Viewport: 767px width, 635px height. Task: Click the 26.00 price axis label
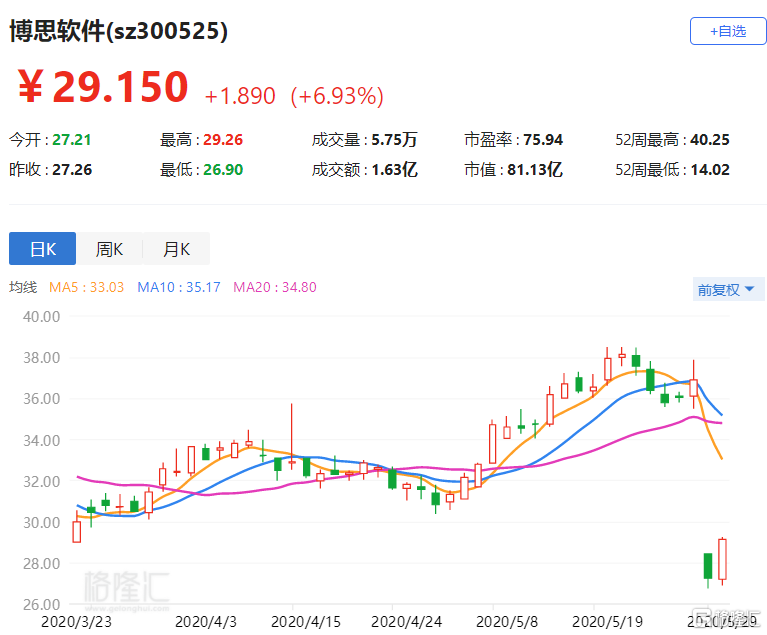coord(42,605)
